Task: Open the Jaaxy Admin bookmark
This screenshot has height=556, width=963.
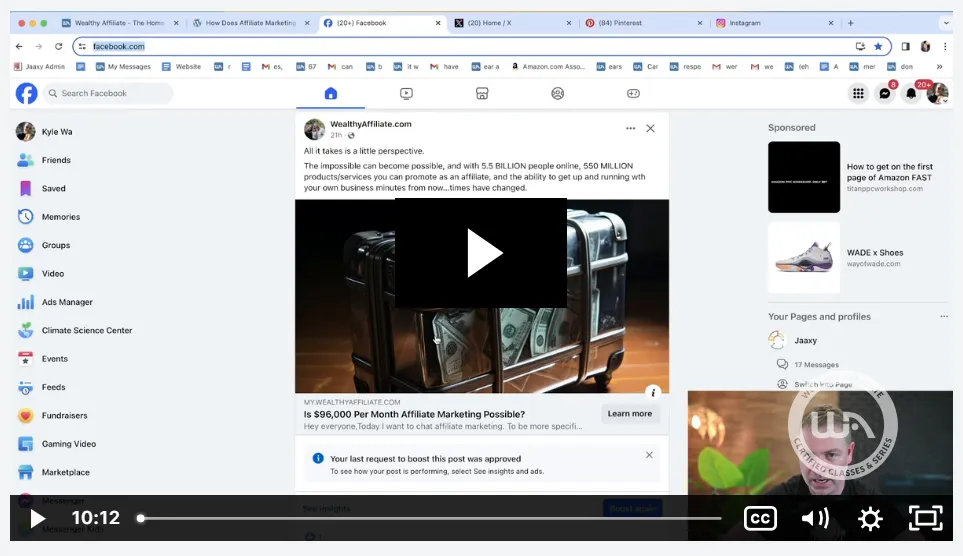Action: [39, 66]
